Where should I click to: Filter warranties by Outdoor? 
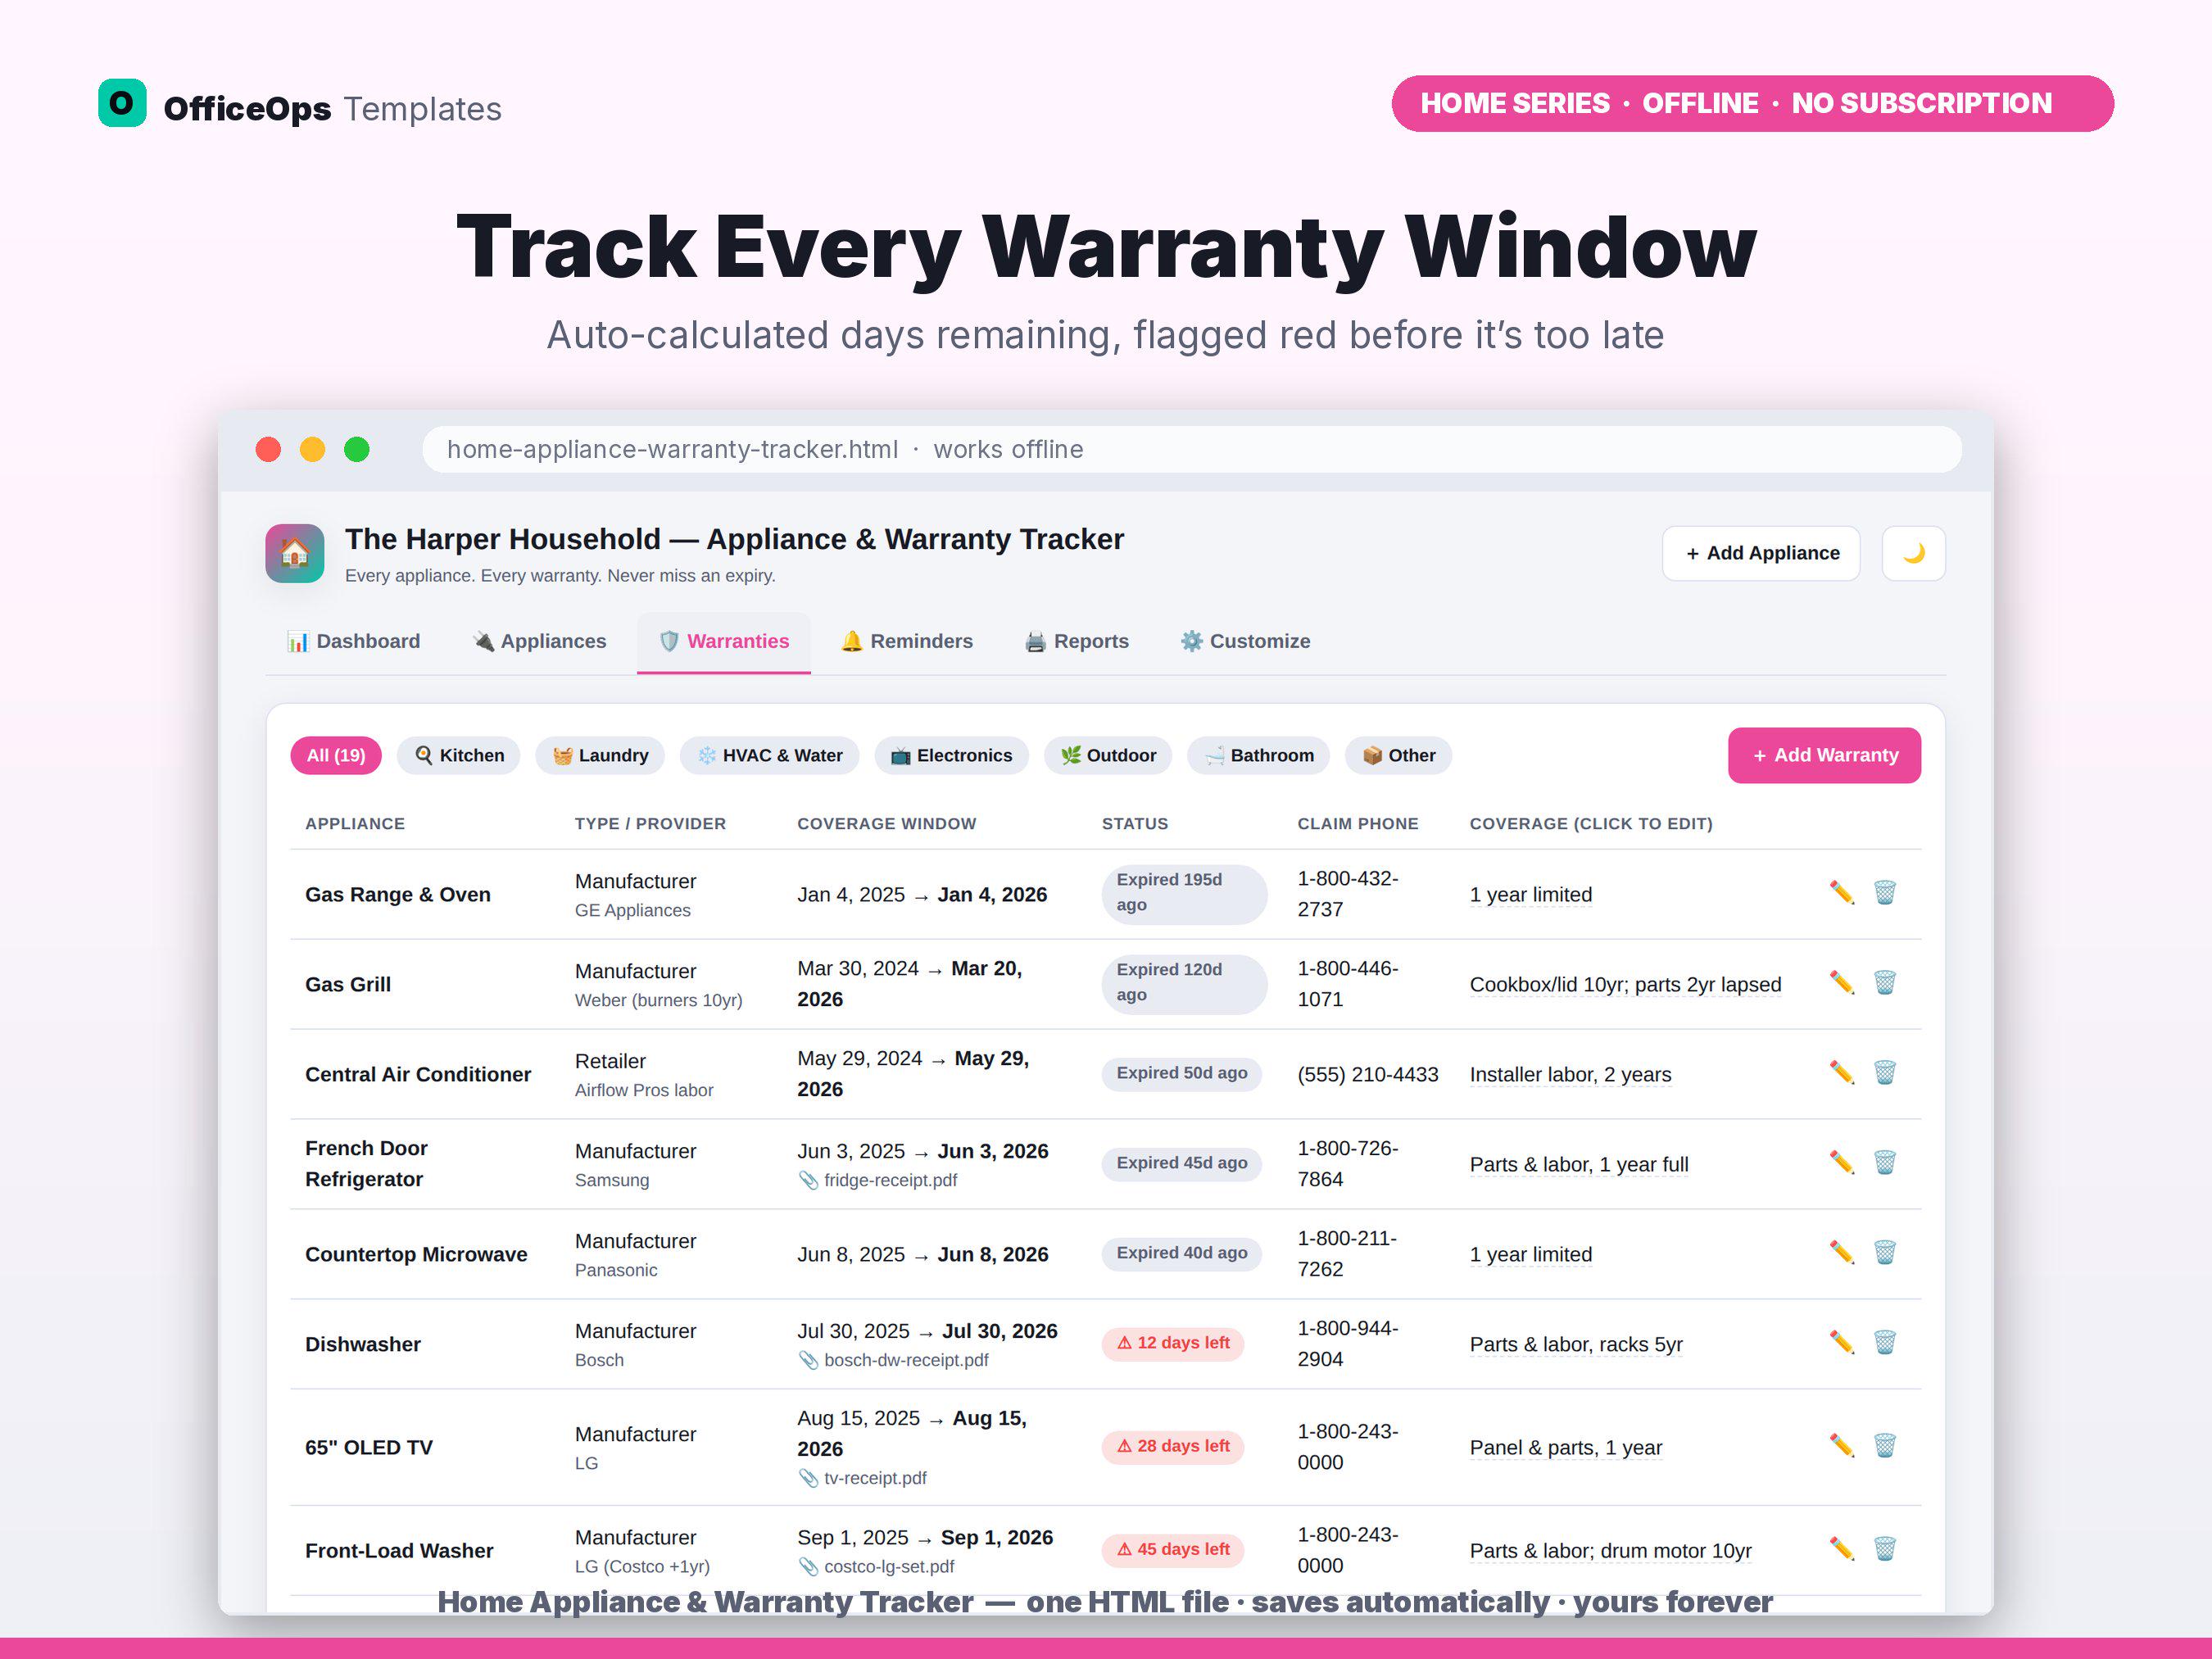pyautogui.click(x=1108, y=755)
